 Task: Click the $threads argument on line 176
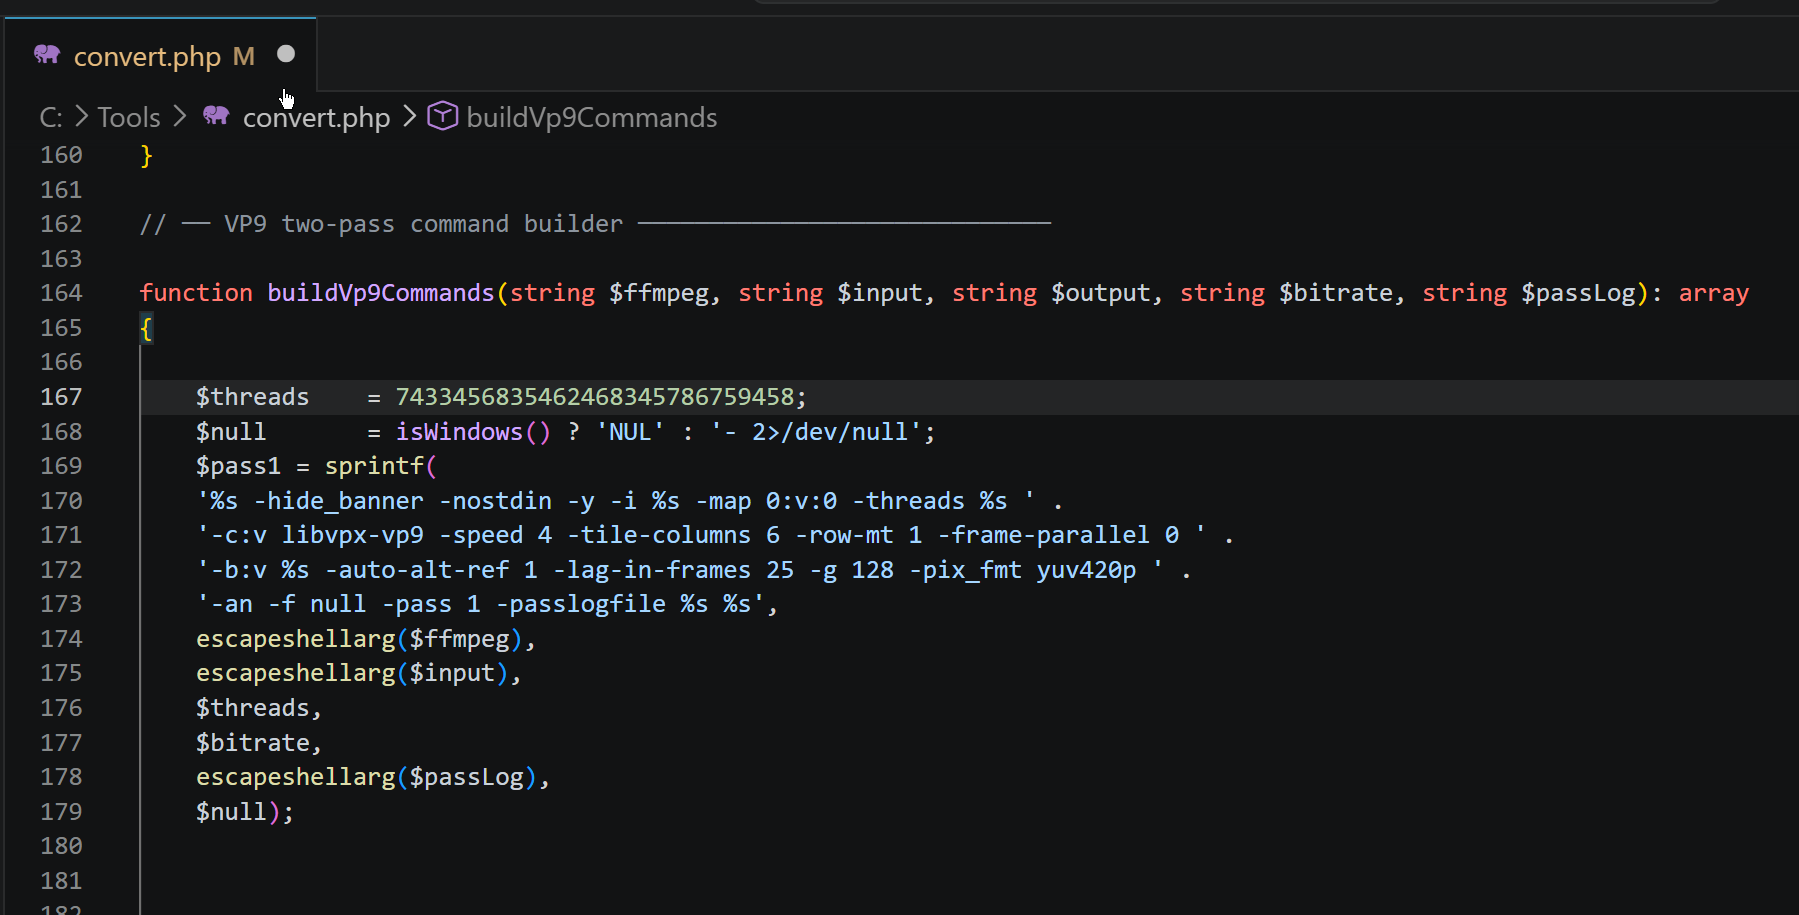point(253,708)
